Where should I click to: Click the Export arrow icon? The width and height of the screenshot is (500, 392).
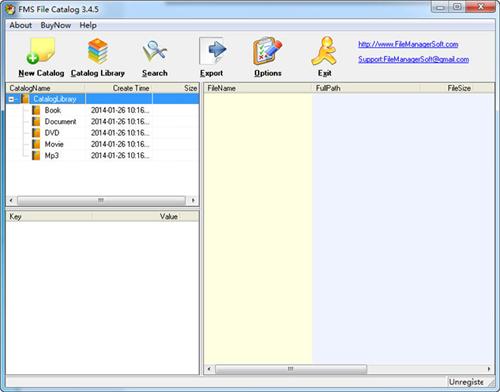tap(212, 51)
